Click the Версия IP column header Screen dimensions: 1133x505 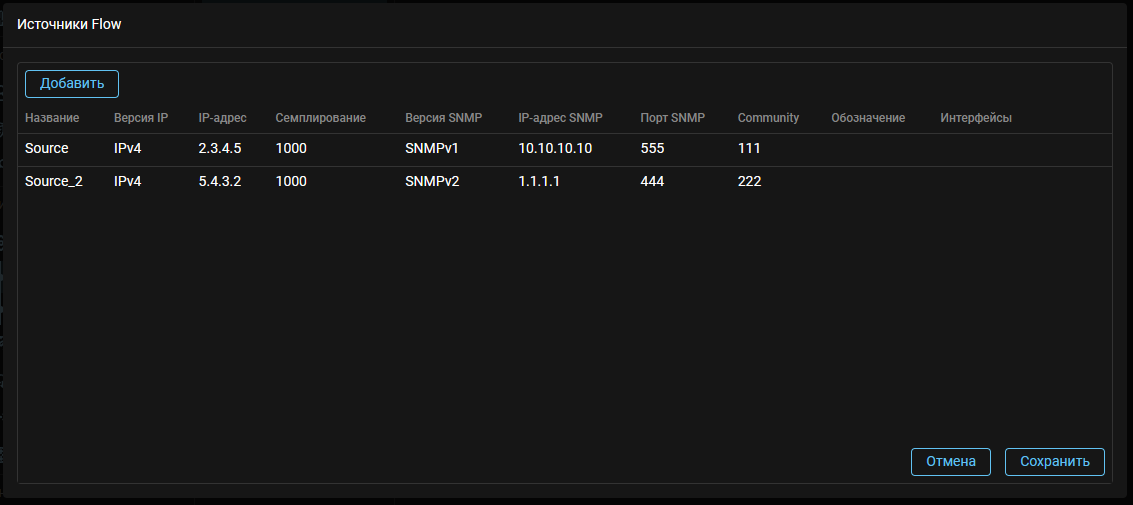tap(141, 118)
